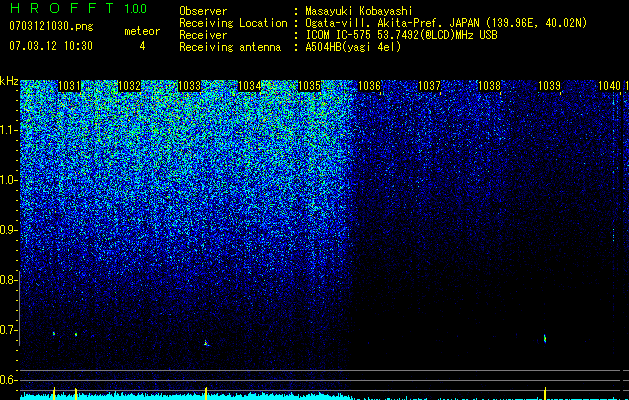Click the A504HB(yagi 4el) antenna text
The width and height of the screenshot is (629, 400).
[353, 47]
